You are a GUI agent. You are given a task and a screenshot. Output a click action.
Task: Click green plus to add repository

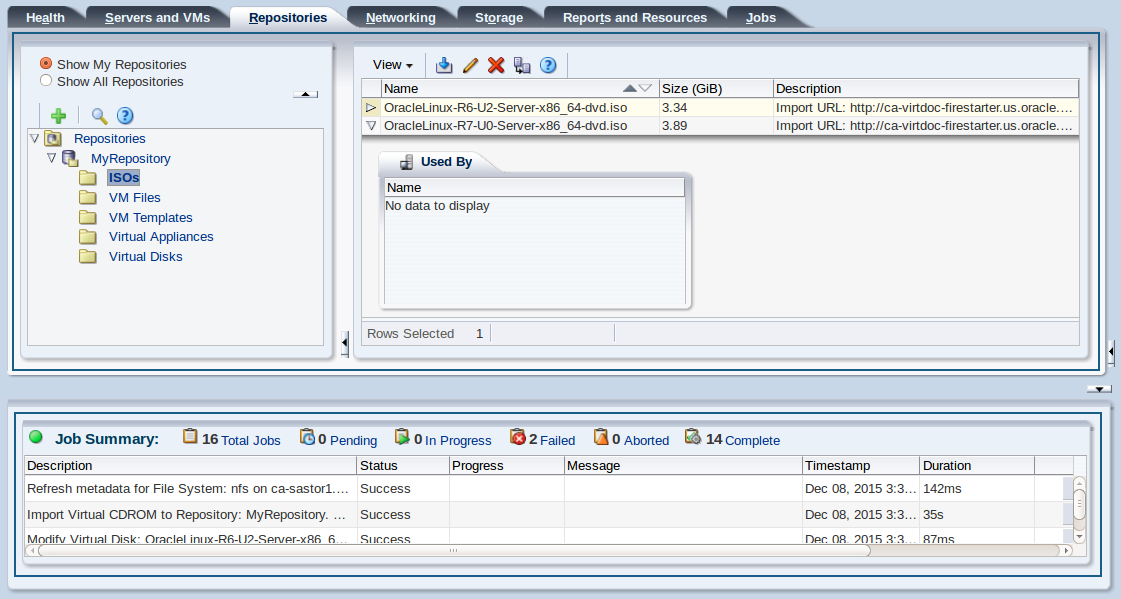pos(59,116)
